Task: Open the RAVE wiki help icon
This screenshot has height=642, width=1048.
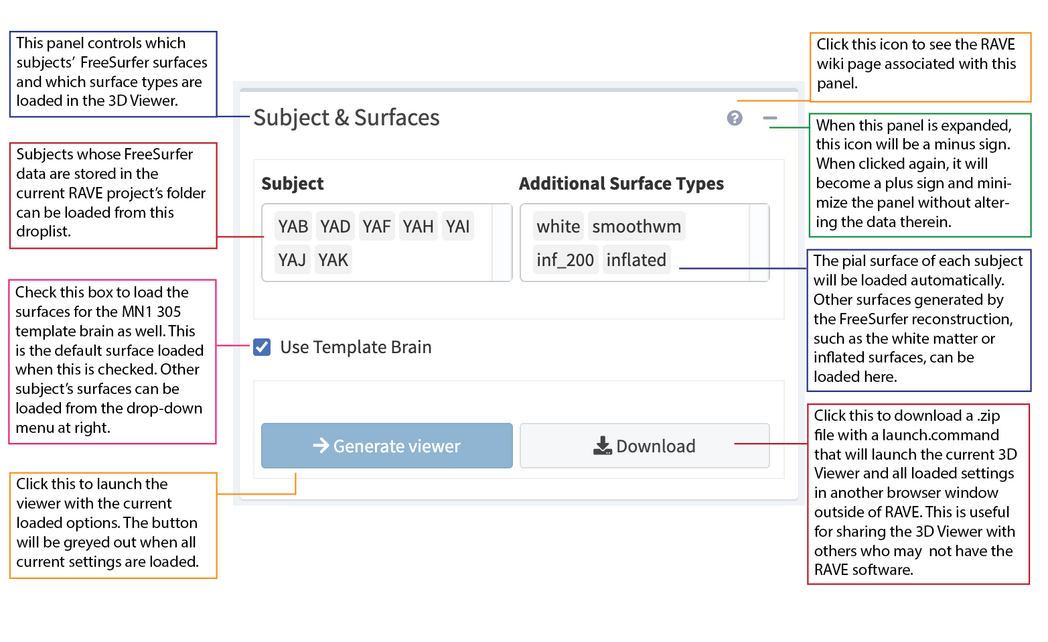Action: [735, 118]
